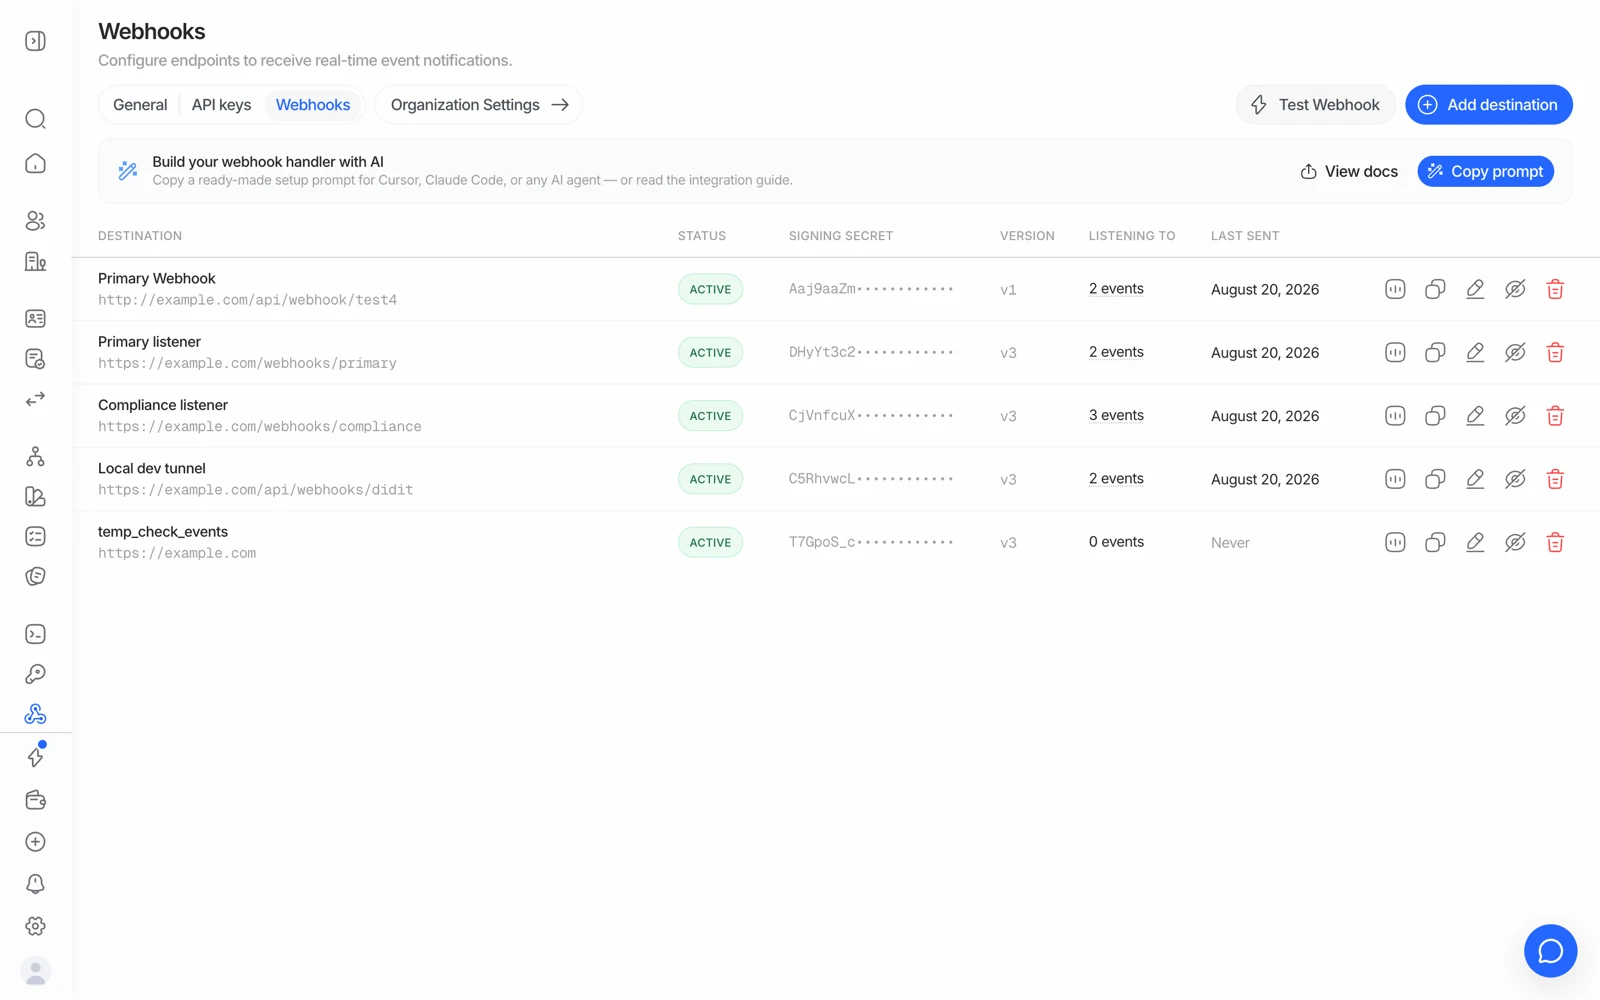
Task: Open the key icon in the sidebar
Action: [x=35, y=674]
